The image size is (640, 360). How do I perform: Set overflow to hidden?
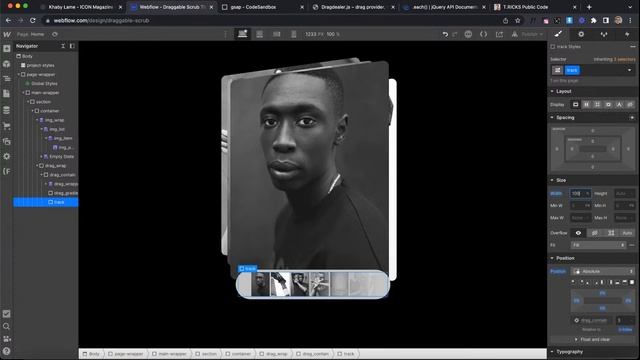point(595,233)
